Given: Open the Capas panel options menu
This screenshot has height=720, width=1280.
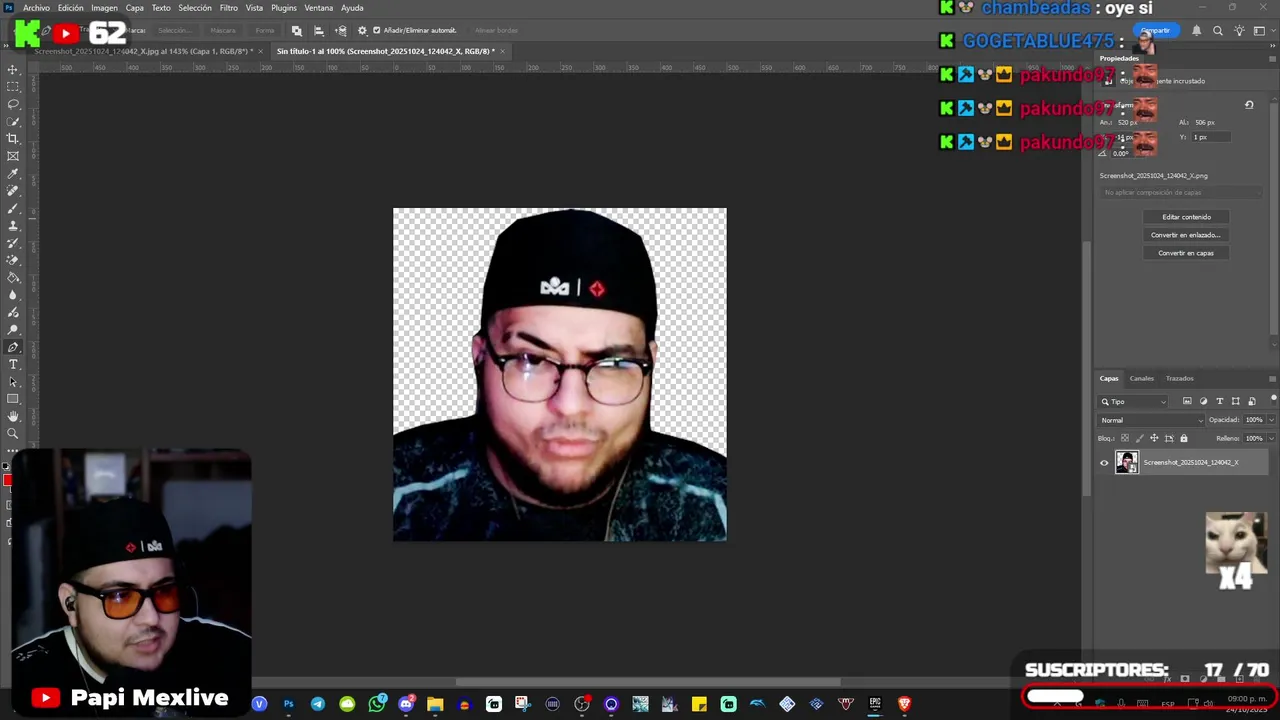Looking at the screenshot, I should [x=1272, y=378].
